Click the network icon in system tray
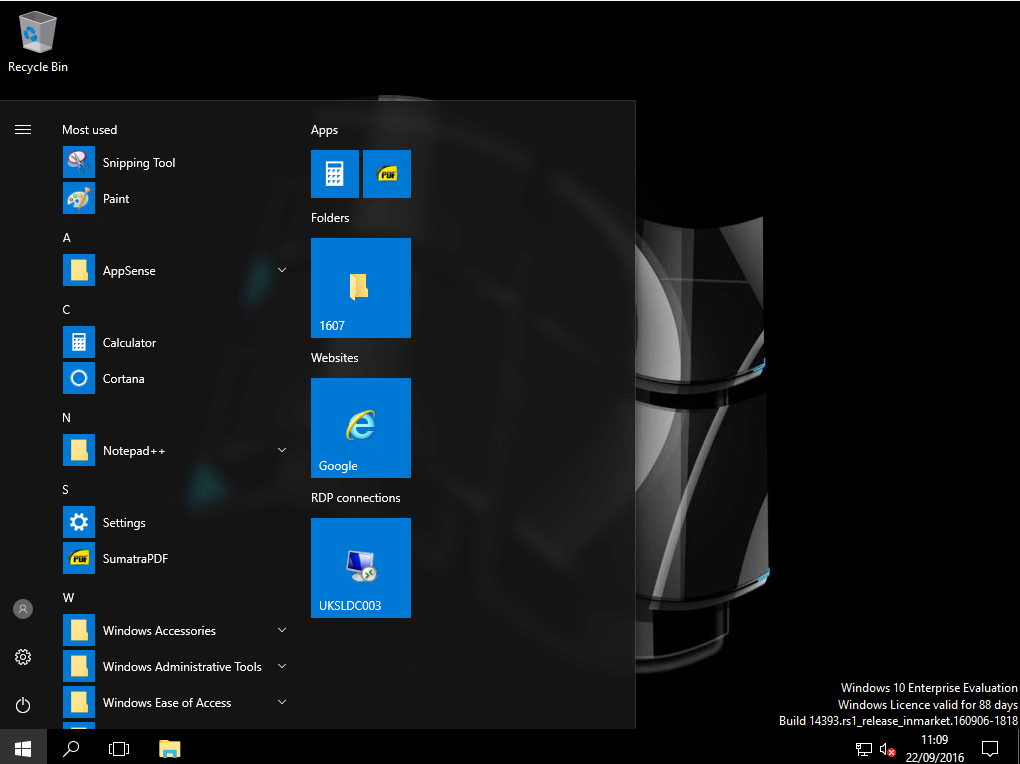Viewport: 1020px width, 764px height. (864, 750)
